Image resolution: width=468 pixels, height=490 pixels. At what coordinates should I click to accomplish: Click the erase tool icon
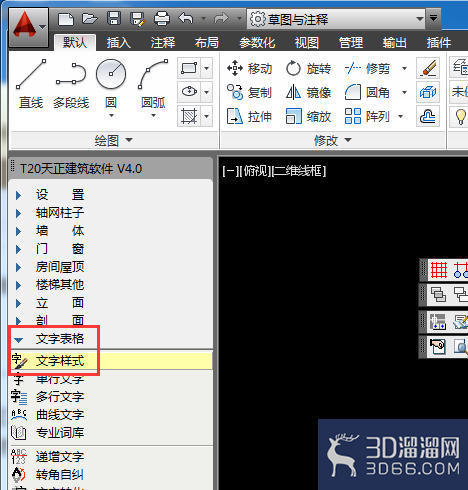pyautogui.click(x=428, y=68)
